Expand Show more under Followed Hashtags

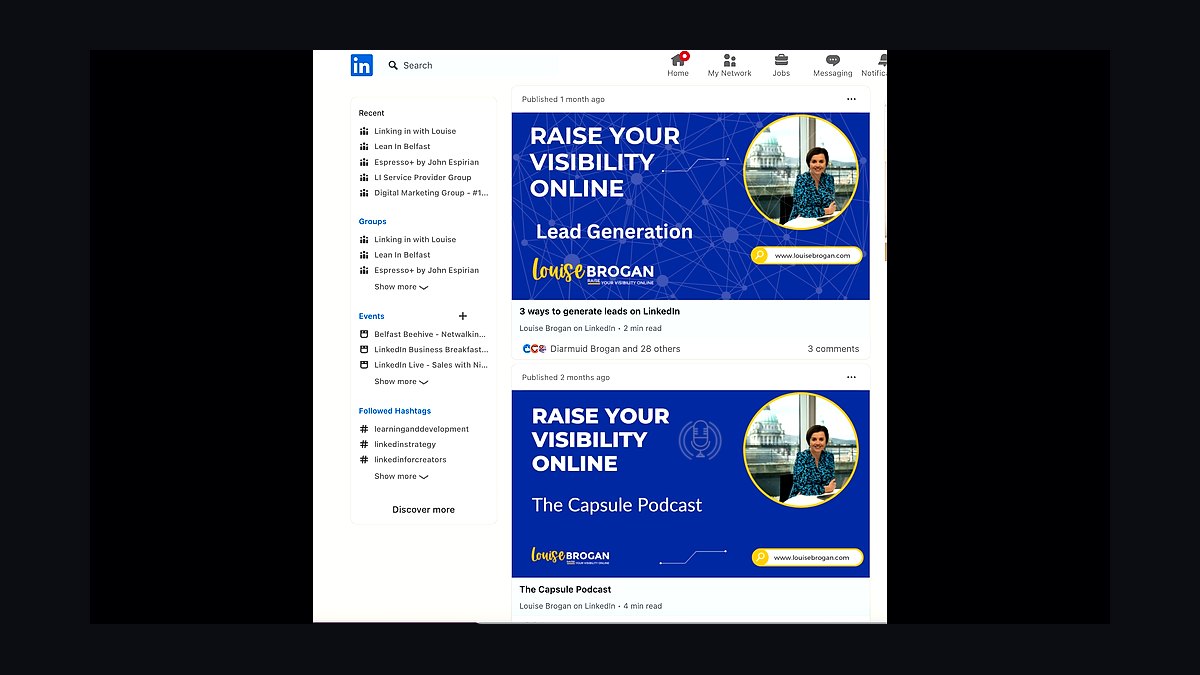[x=401, y=476]
